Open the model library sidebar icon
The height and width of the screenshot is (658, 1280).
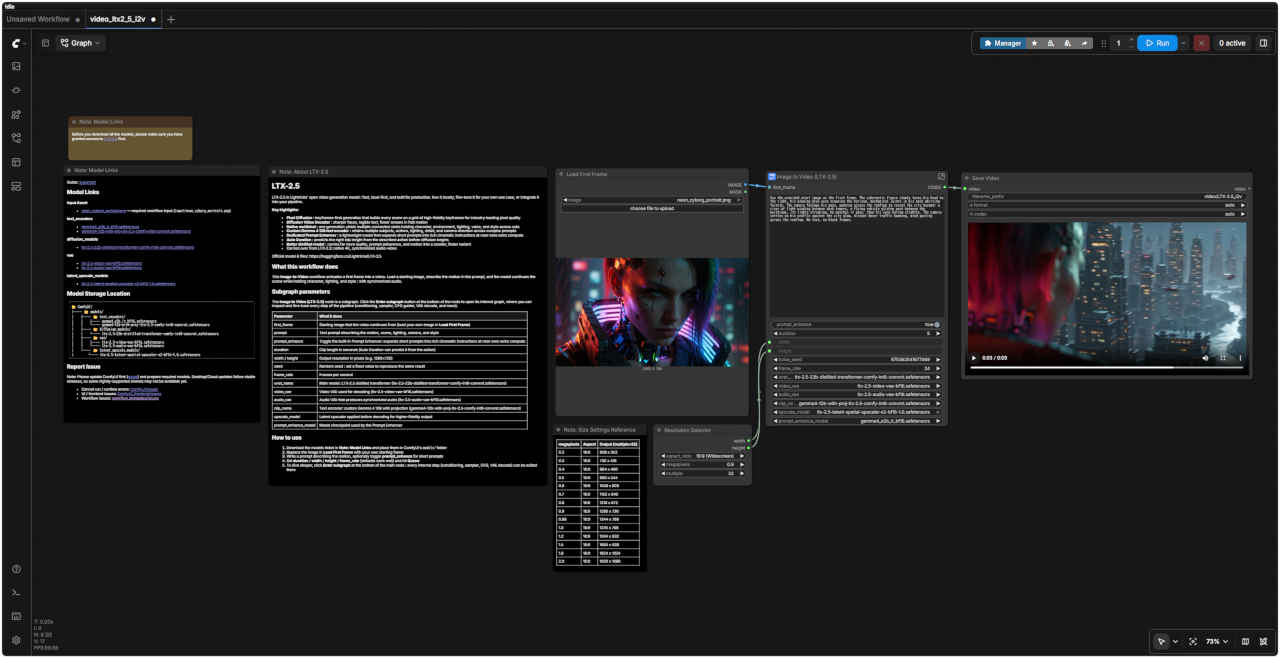click(x=16, y=114)
